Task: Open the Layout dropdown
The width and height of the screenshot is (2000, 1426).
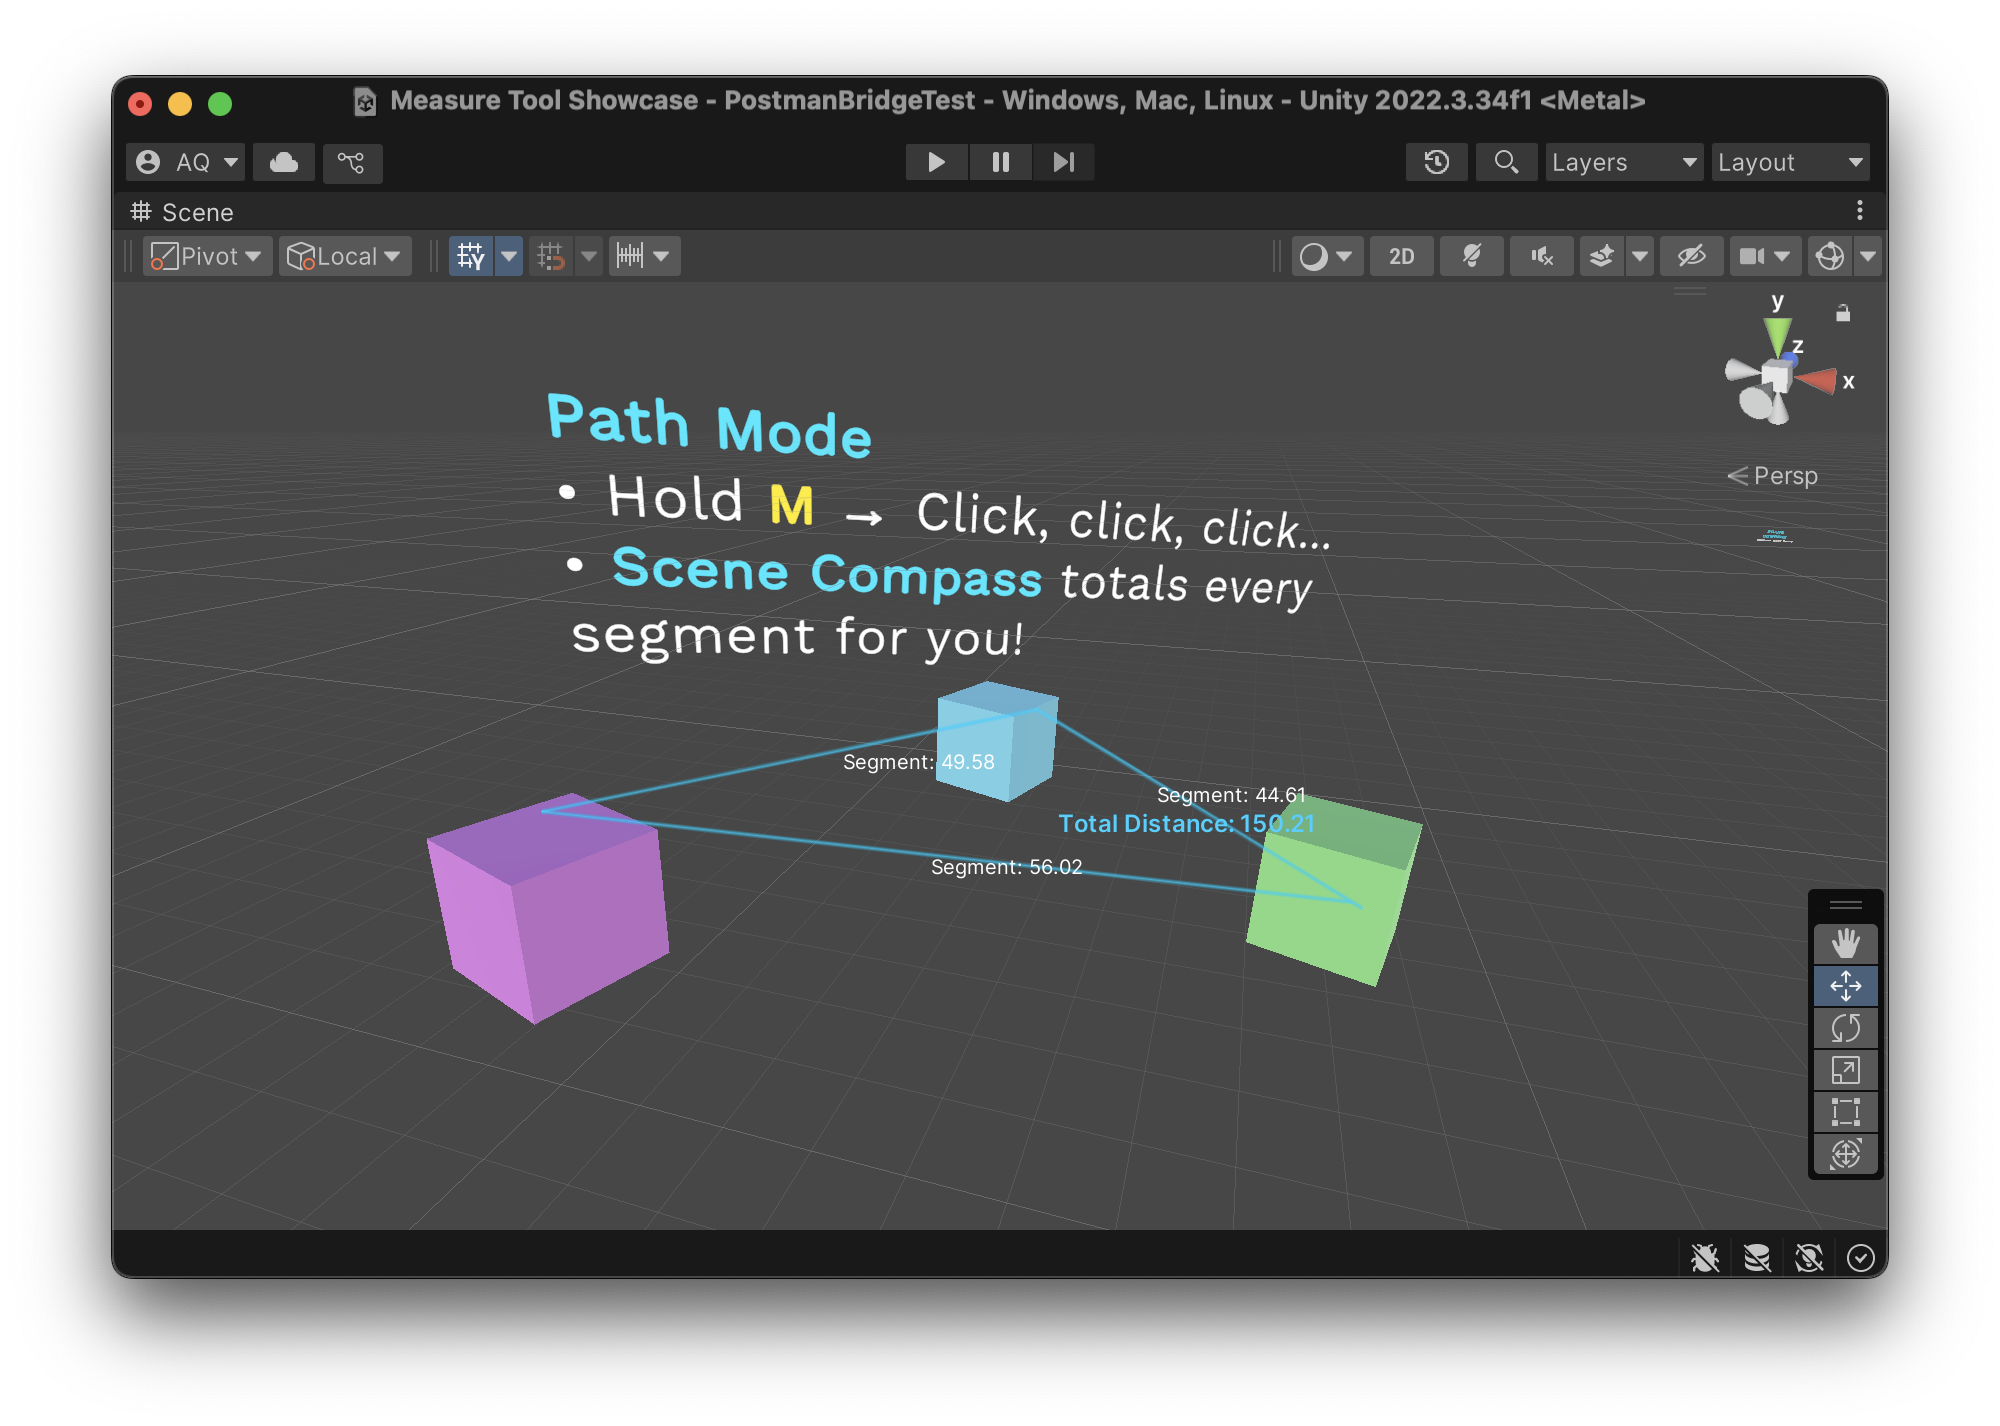Action: click(1789, 162)
